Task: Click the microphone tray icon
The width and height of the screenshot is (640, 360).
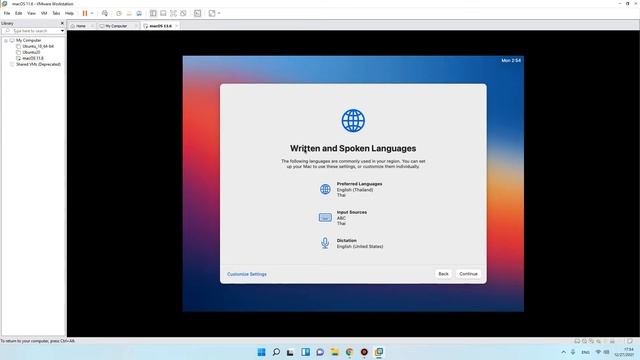Action: point(573,352)
